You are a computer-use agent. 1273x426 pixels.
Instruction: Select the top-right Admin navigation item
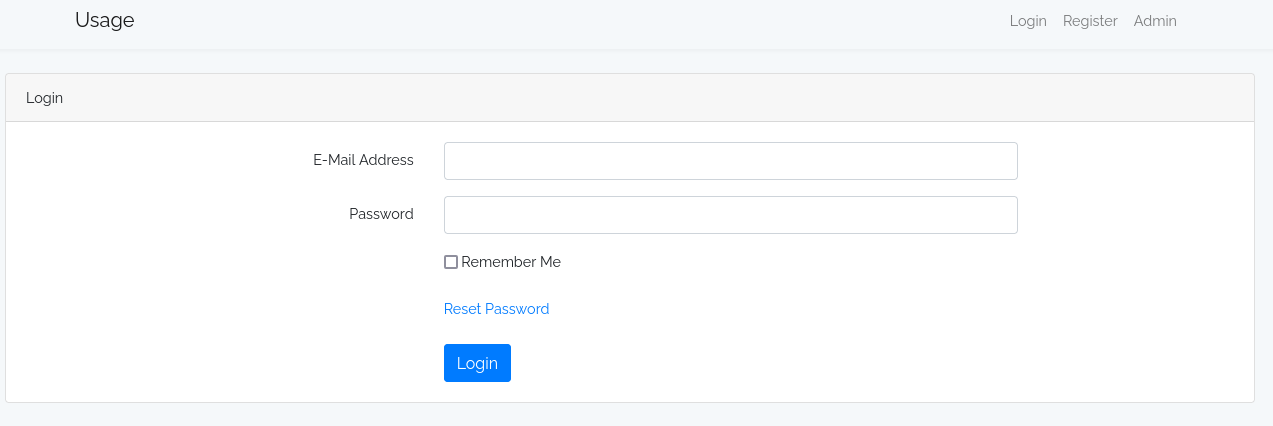click(1155, 21)
